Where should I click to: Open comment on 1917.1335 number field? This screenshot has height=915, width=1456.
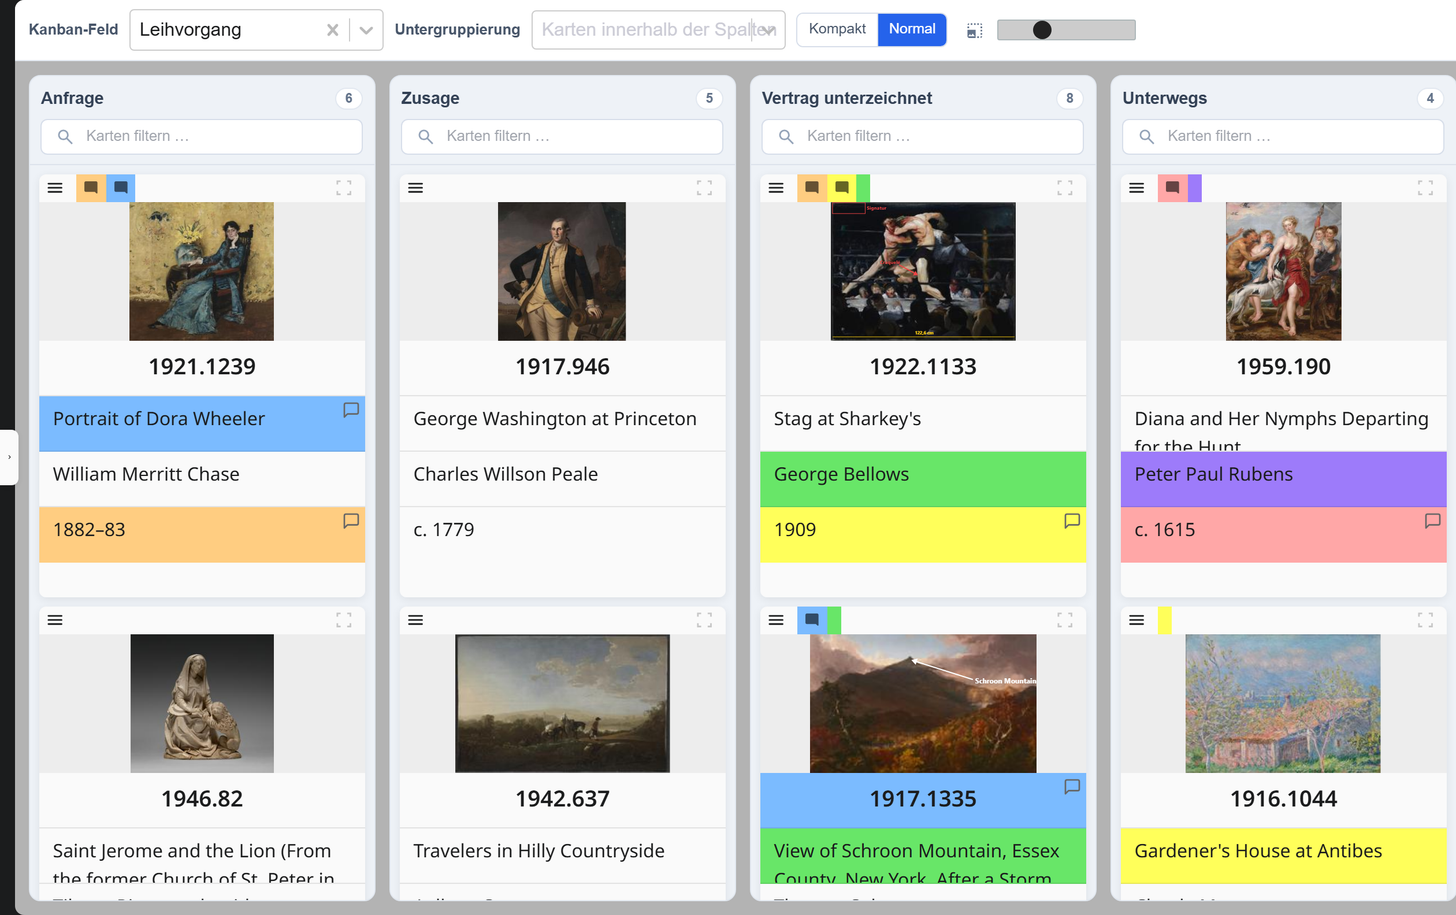click(x=1072, y=787)
